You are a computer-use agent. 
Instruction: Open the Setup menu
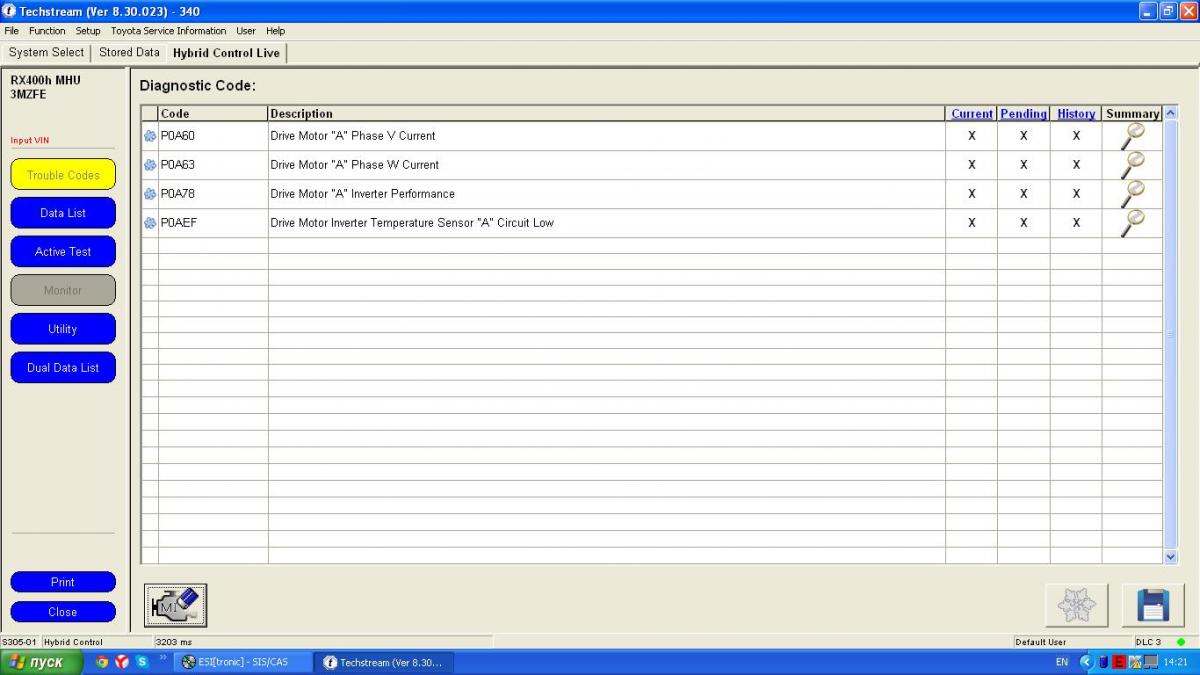pyautogui.click(x=88, y=31)
